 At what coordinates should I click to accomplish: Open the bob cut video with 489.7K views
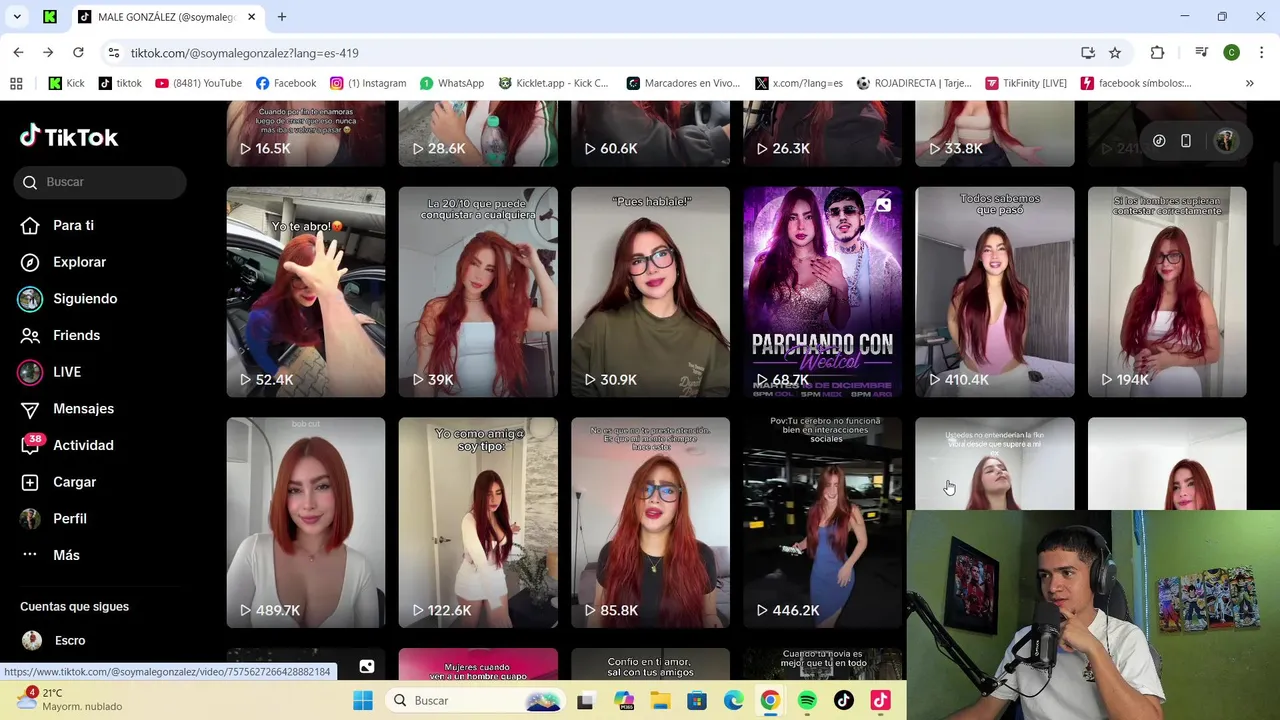(x=305, y=522)
